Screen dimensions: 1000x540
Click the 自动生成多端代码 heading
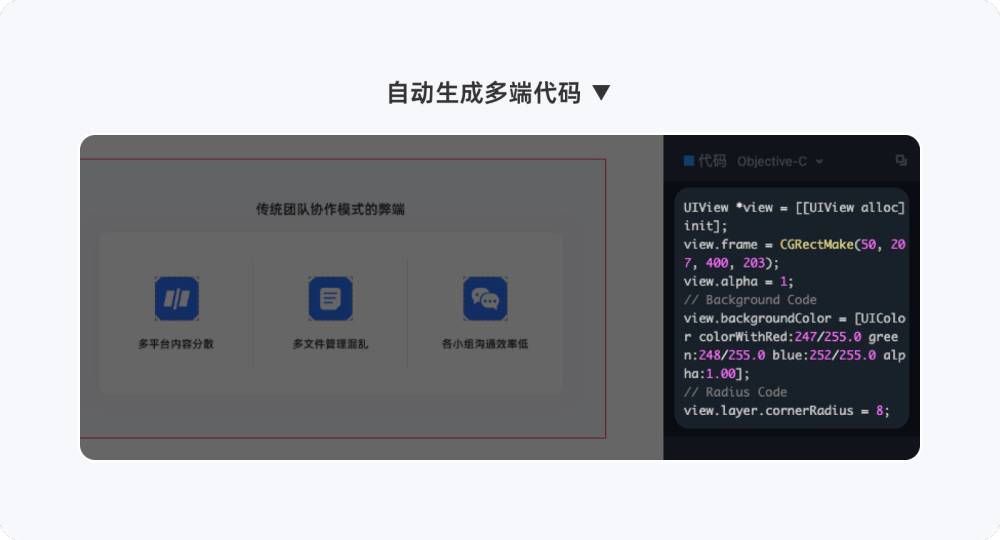point(484,93)
